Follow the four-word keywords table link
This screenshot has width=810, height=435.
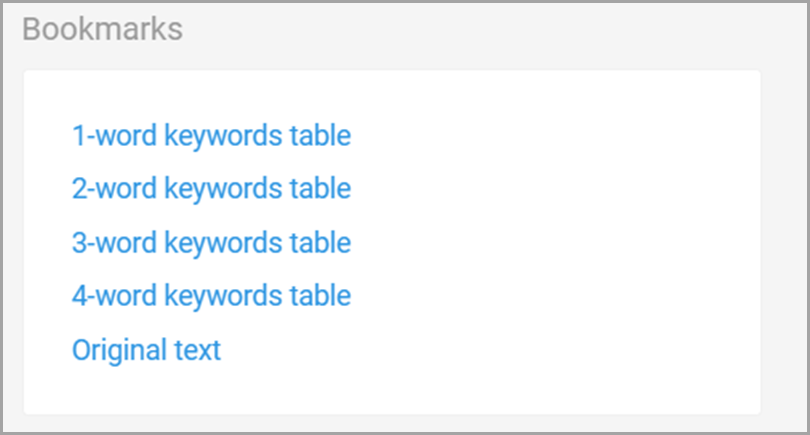coord(211,296)
